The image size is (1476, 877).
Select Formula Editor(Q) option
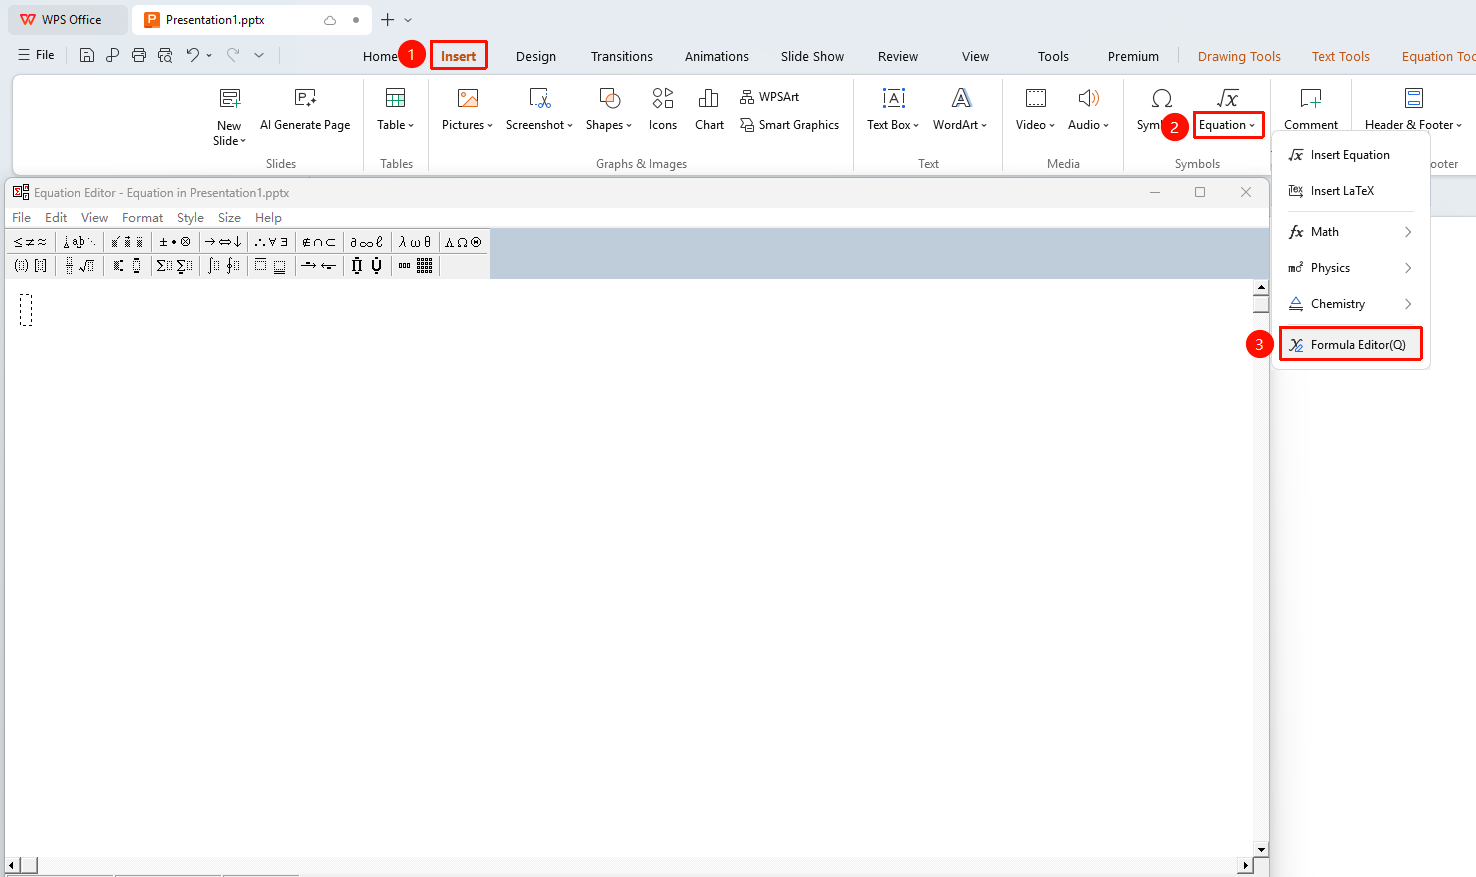click(1350, 345)
